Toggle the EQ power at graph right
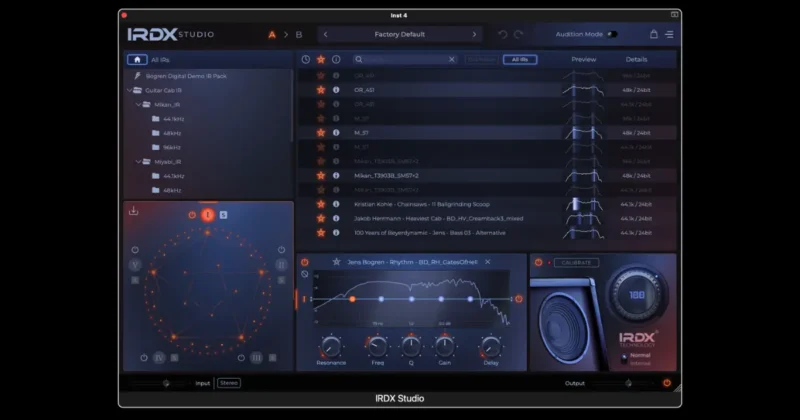 [518, 299]
